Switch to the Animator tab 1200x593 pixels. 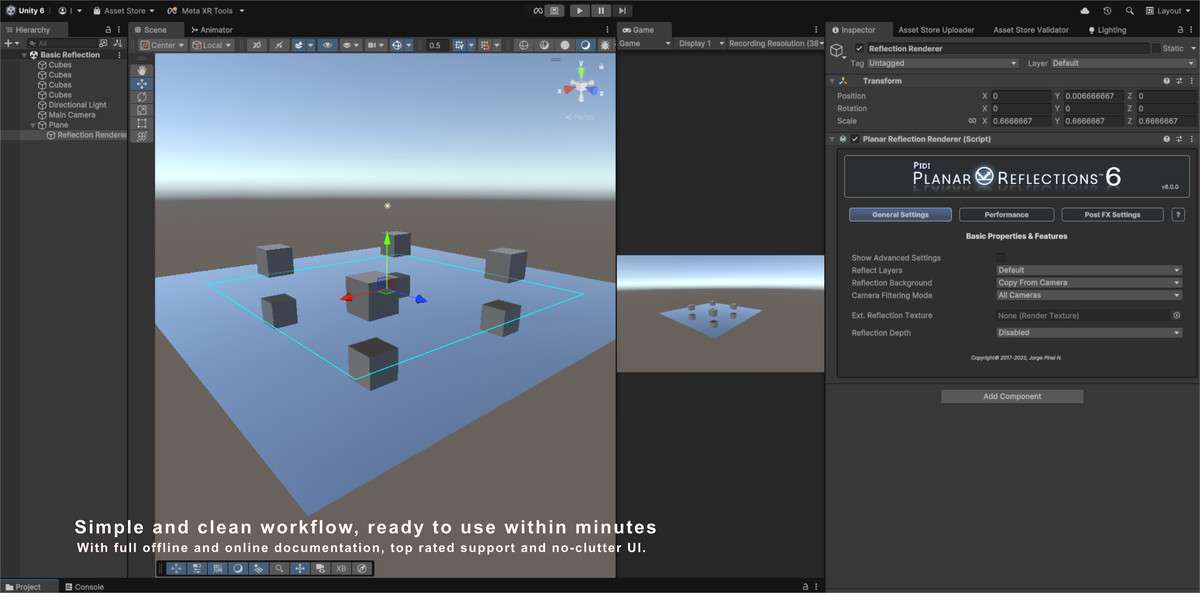point(211,30)
